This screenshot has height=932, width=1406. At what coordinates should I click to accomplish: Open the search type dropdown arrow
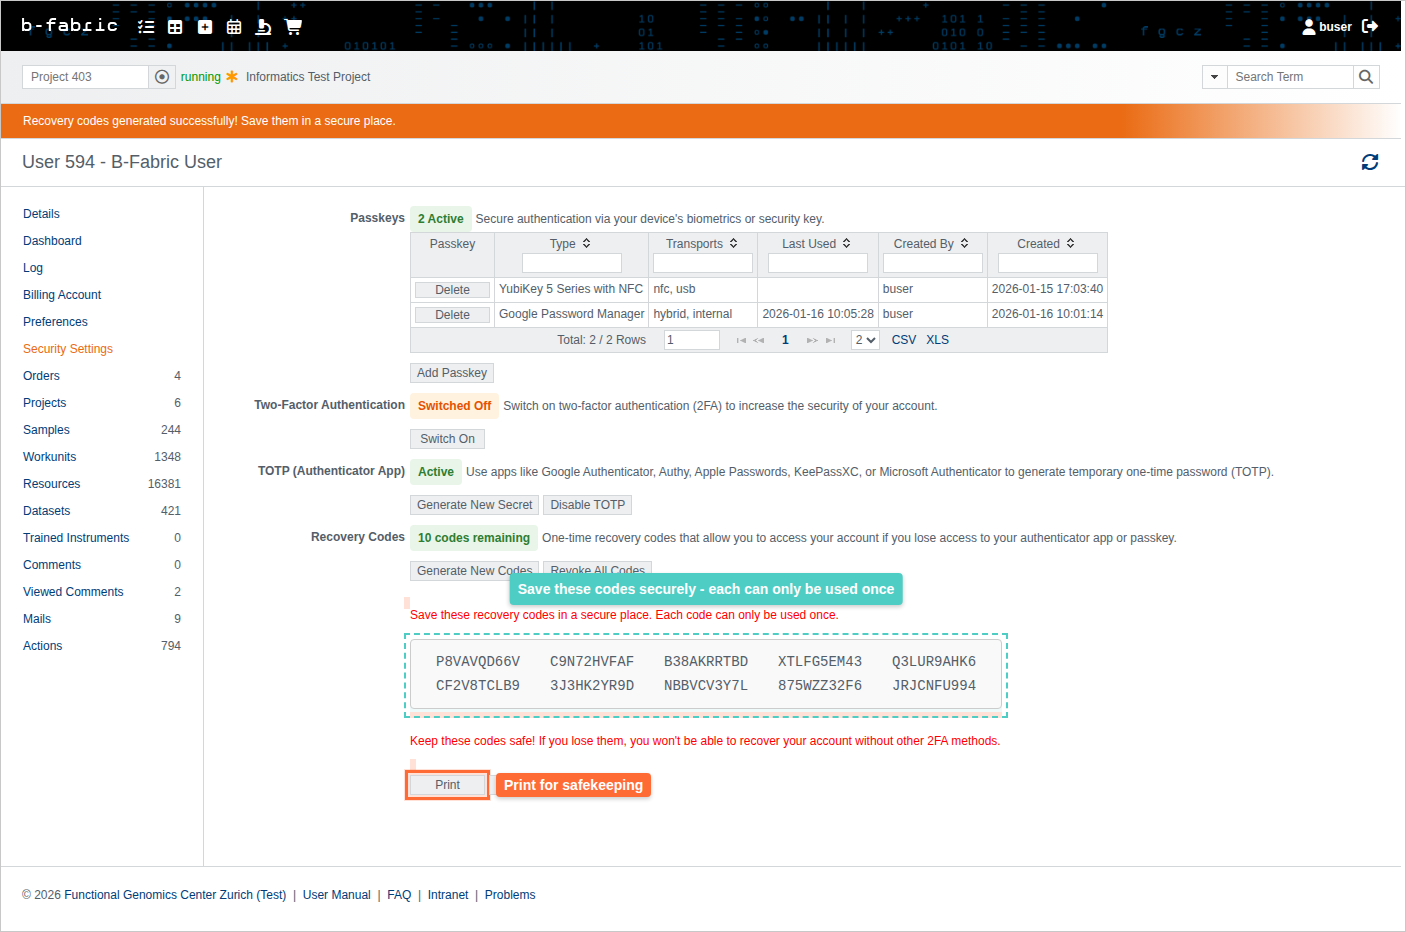[1214, 77]
